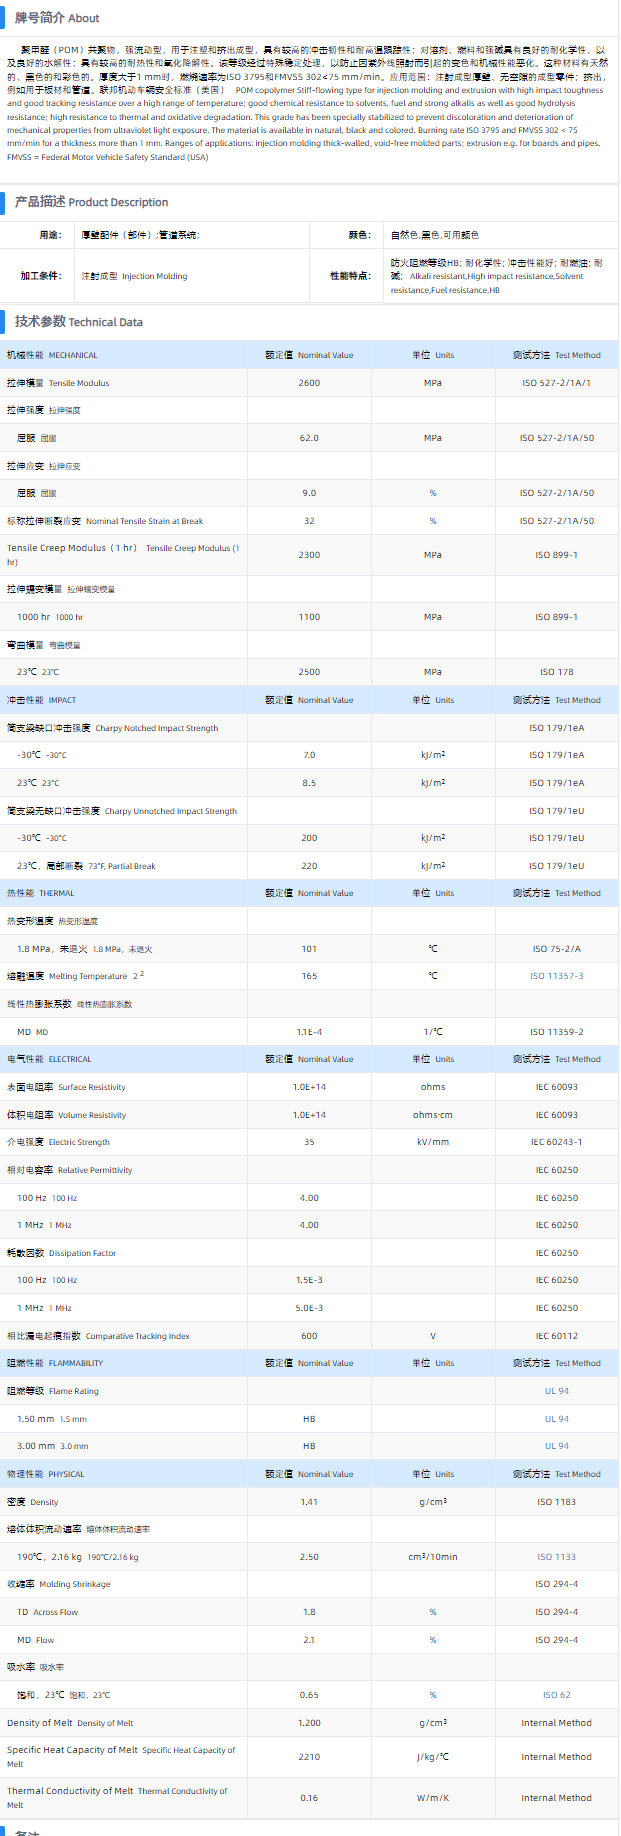Select the 阻燃性能 FLAMMABILITY table header
This screenshot has height=1836, width=621.
coord(55,1363)
